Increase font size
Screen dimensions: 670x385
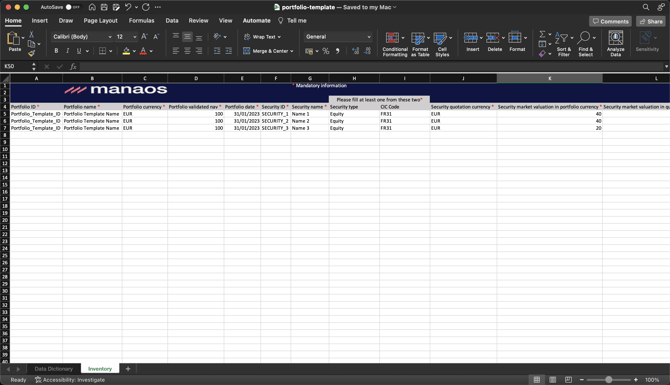(144, 37)
